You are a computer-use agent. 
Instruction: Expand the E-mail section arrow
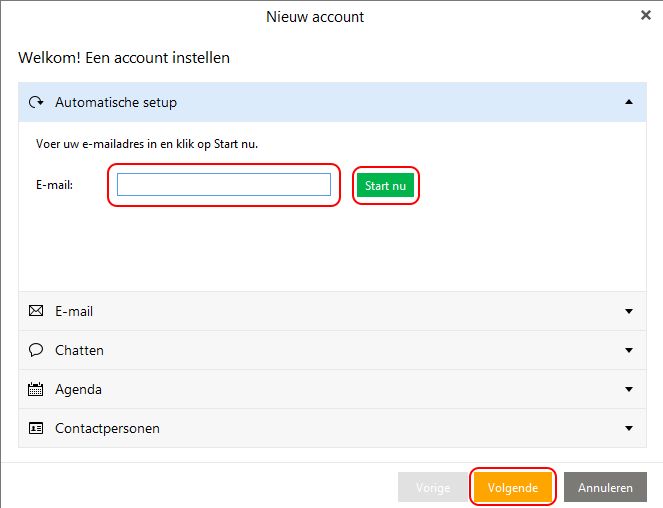(x=628, y=311)
